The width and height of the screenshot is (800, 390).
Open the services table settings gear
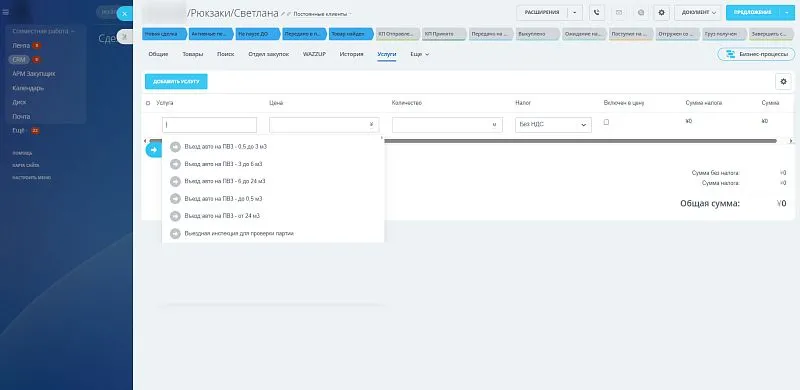pos(783,81)
